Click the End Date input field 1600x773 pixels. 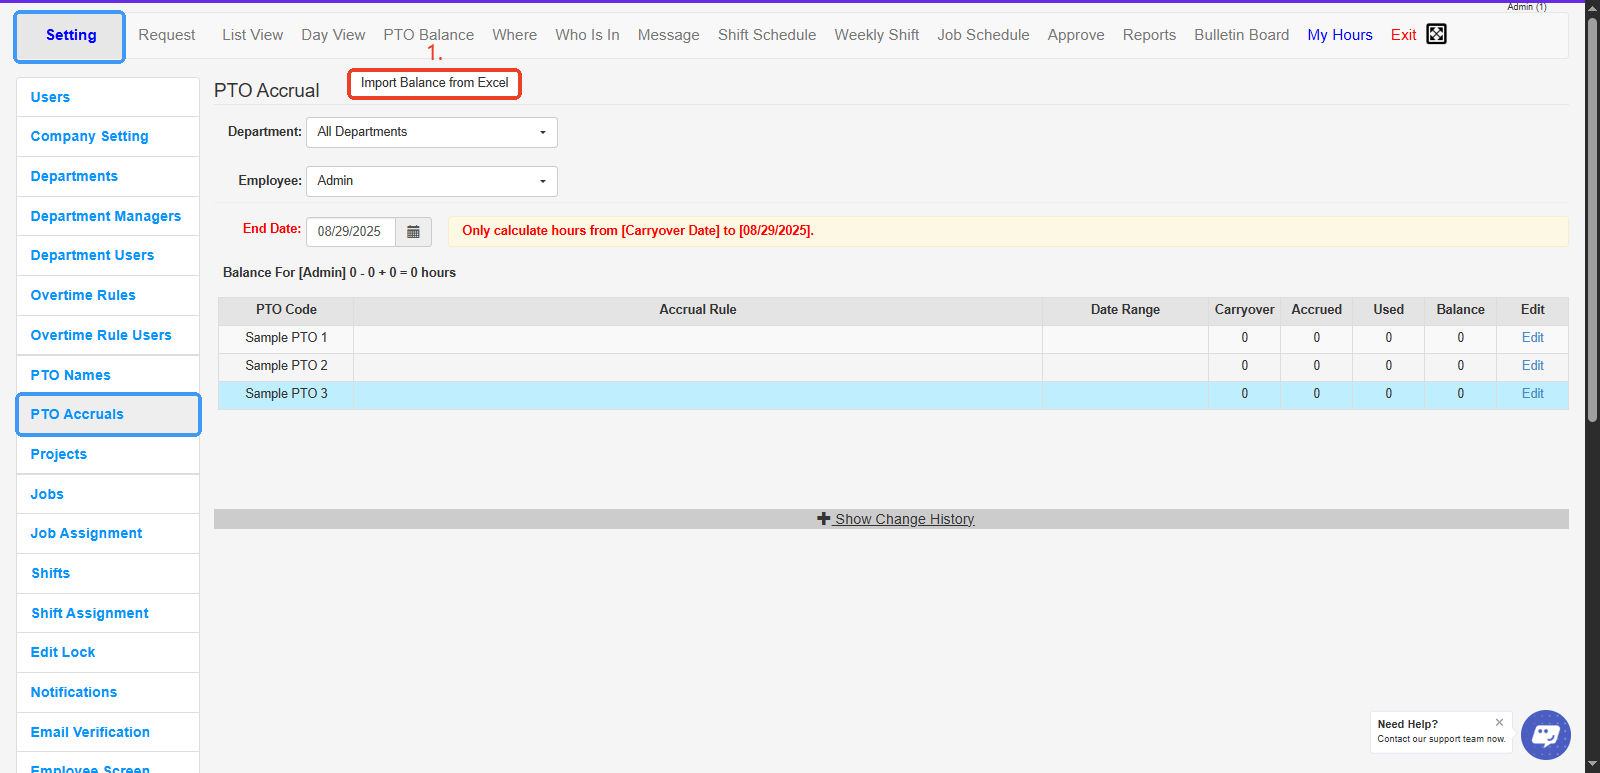click(x=350, y=231)
